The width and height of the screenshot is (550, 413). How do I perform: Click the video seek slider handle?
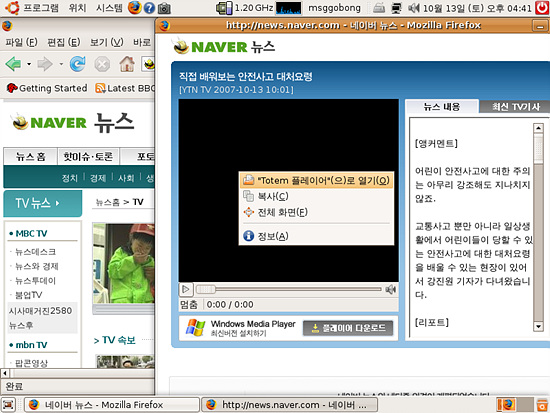pos(206,289)
